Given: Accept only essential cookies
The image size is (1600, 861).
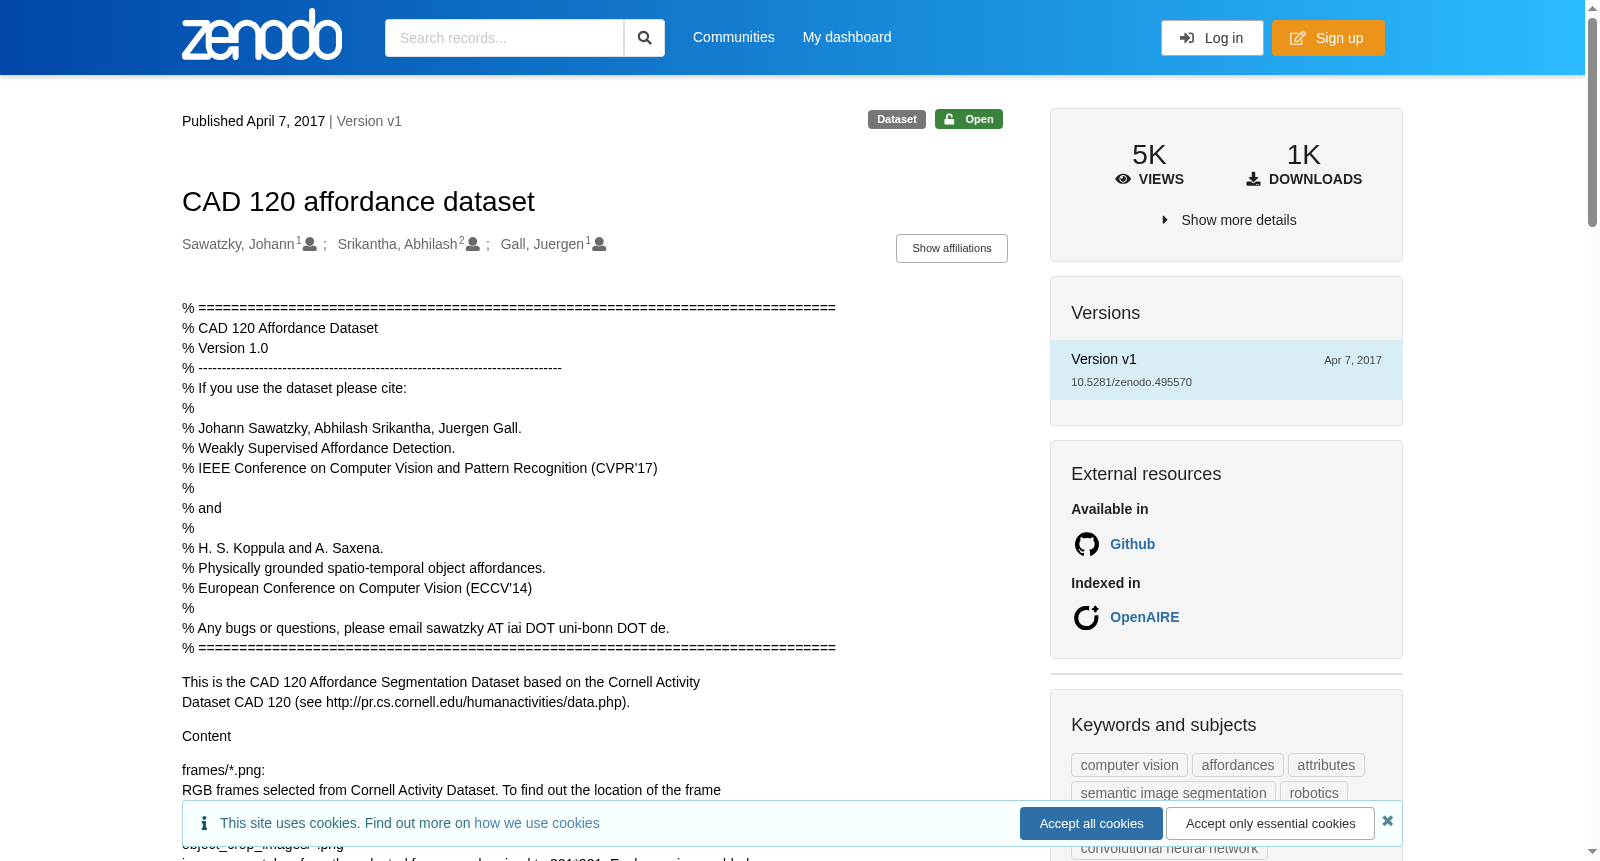Looking at the screenshot, I should coord(1270,823).
